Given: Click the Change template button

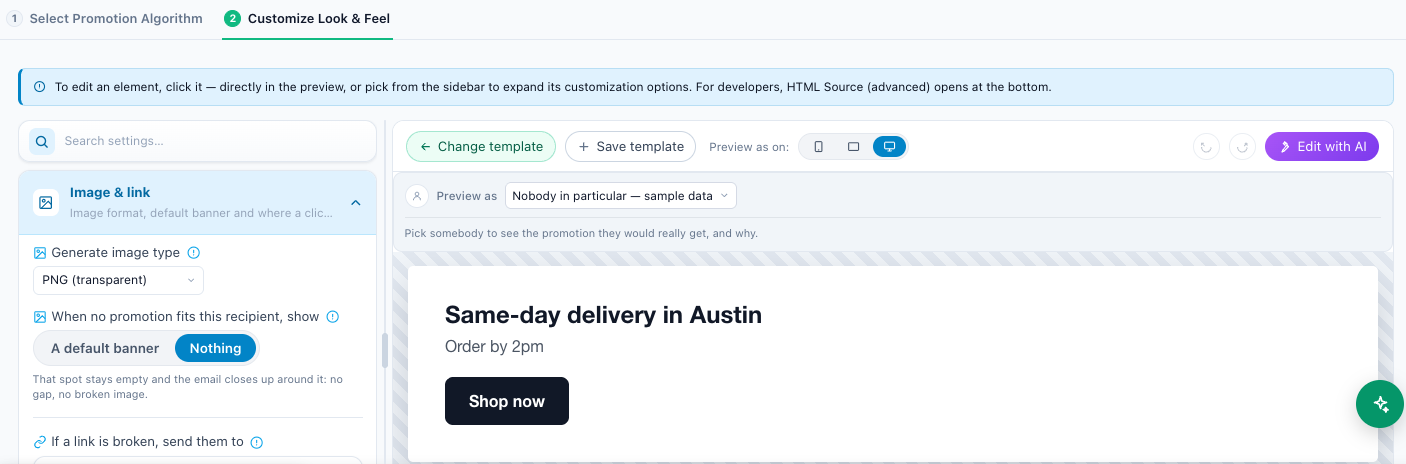Looking at the screenshot, I should 481,147.
